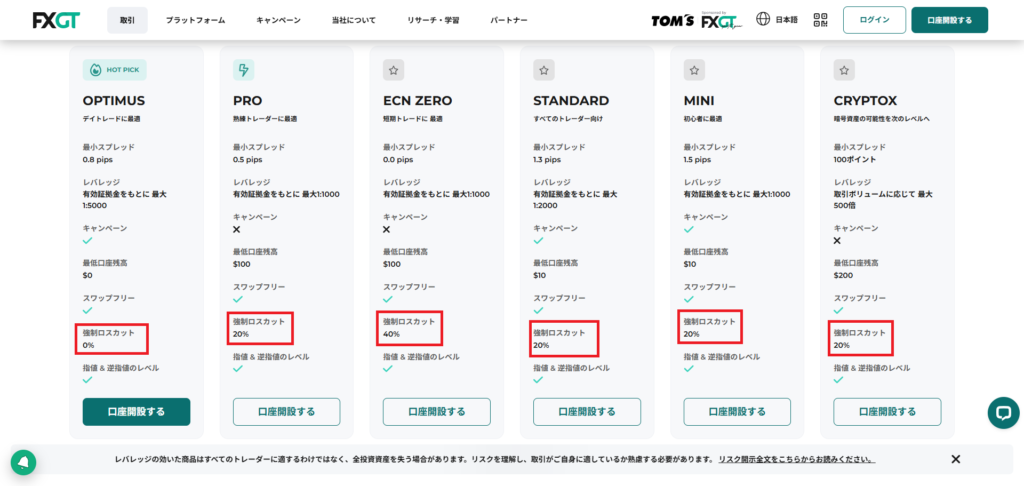The height and width of the screenshot is (486, 1024).
Task: Close the risk warning banner
Action: pos(955,459)
